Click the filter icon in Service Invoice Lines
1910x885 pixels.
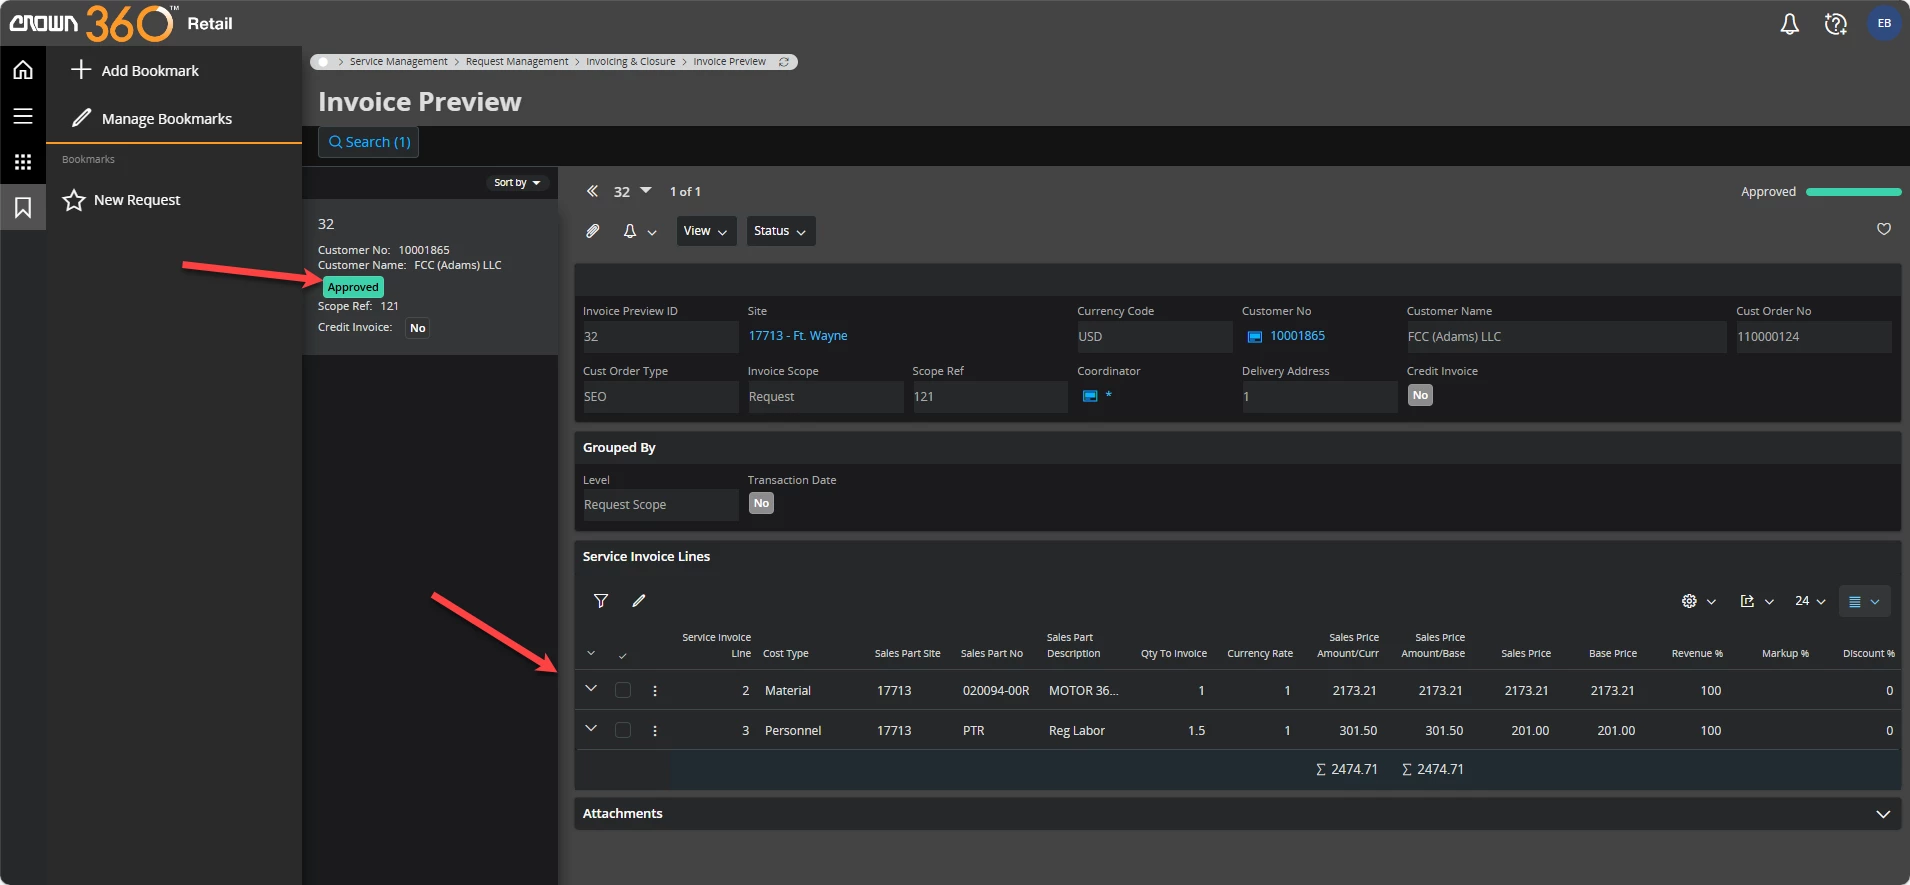pyautogui.click(x=601, y=601)
